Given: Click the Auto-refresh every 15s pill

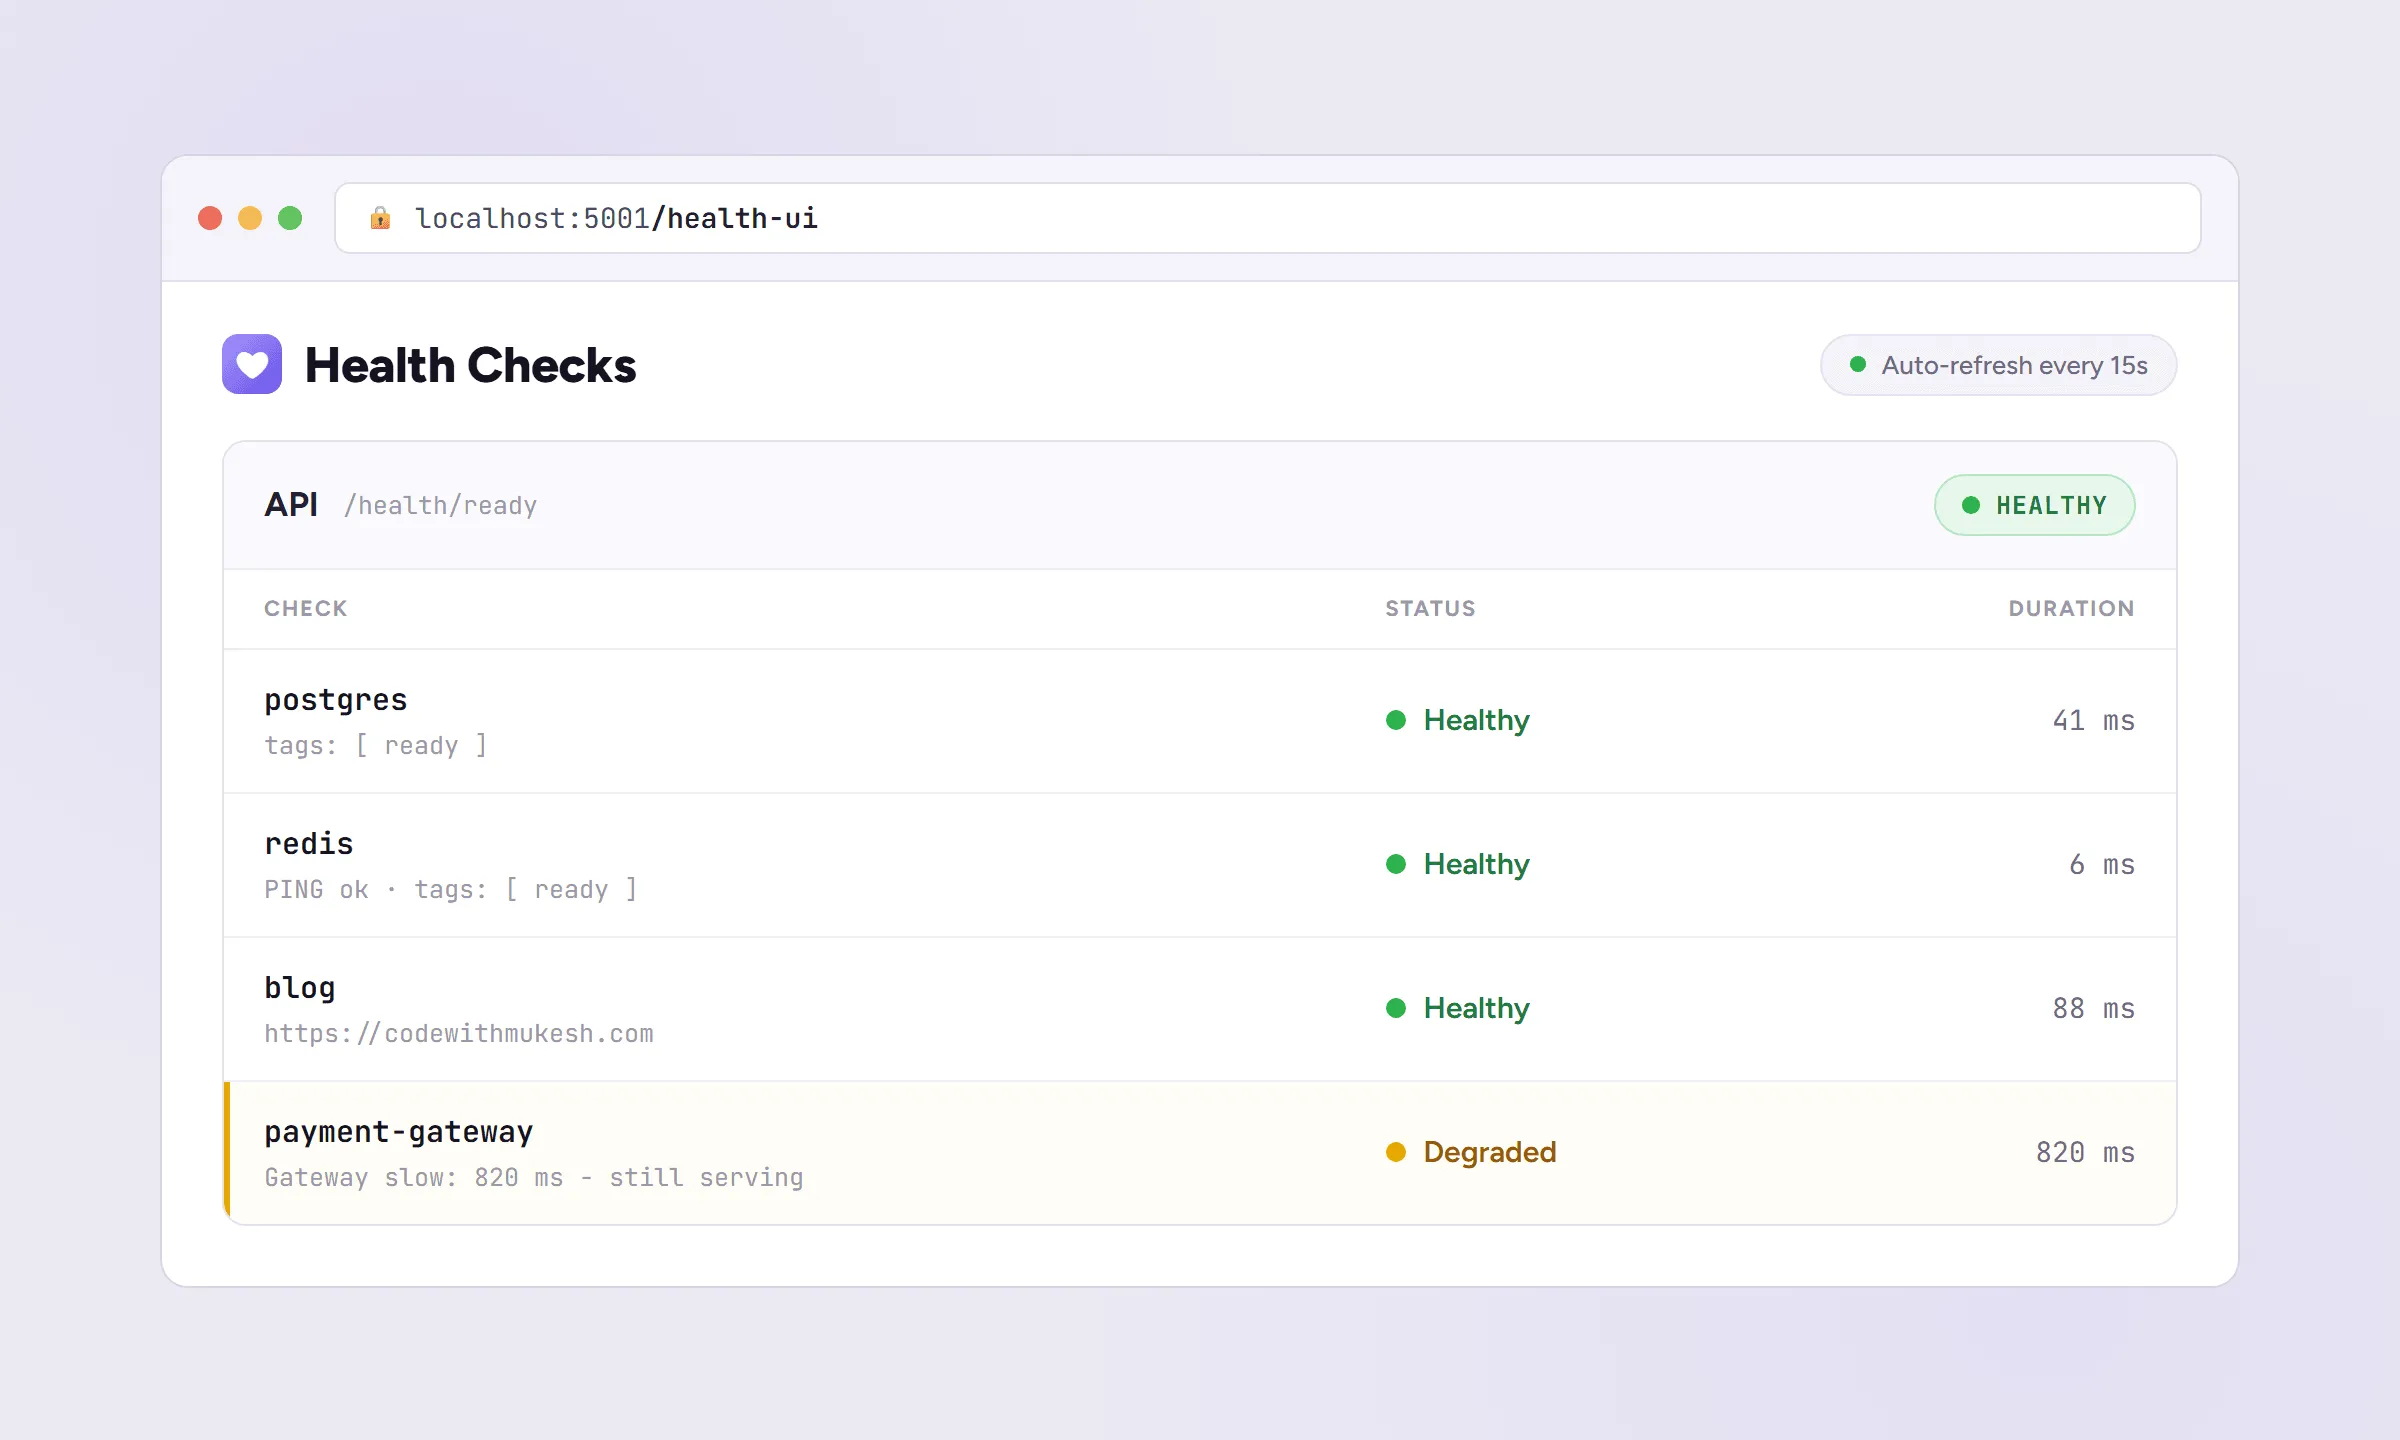Looking at the screenshot, I should (1998, 365).
